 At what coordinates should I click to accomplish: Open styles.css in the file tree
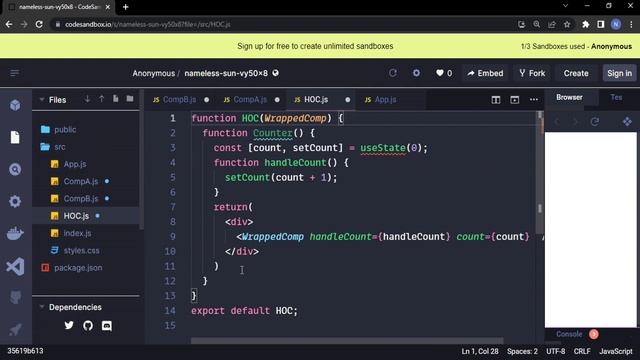click(81, 250)
